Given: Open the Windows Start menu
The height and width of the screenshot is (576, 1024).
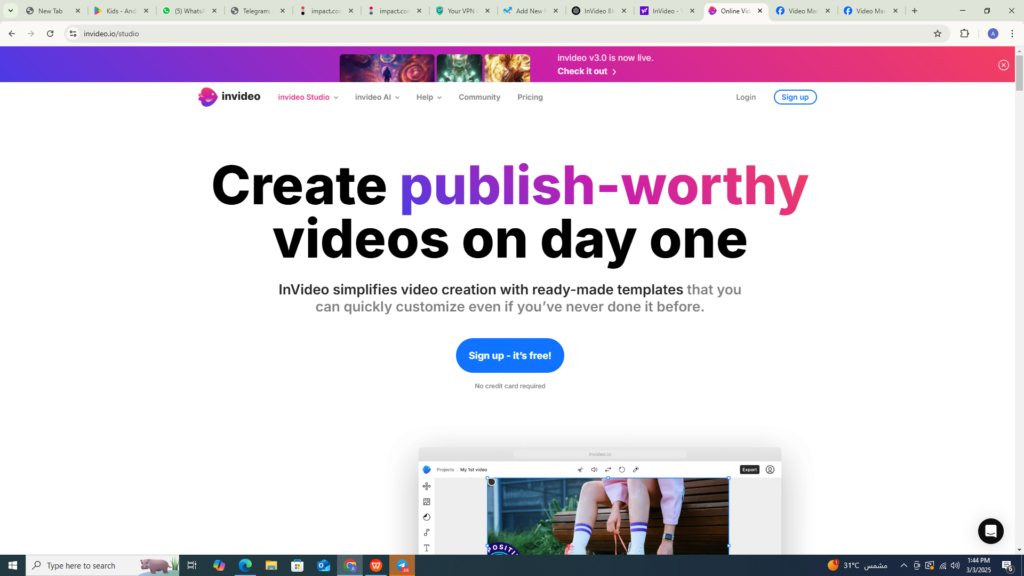Looking at the screenshot, I should point(12,566).
